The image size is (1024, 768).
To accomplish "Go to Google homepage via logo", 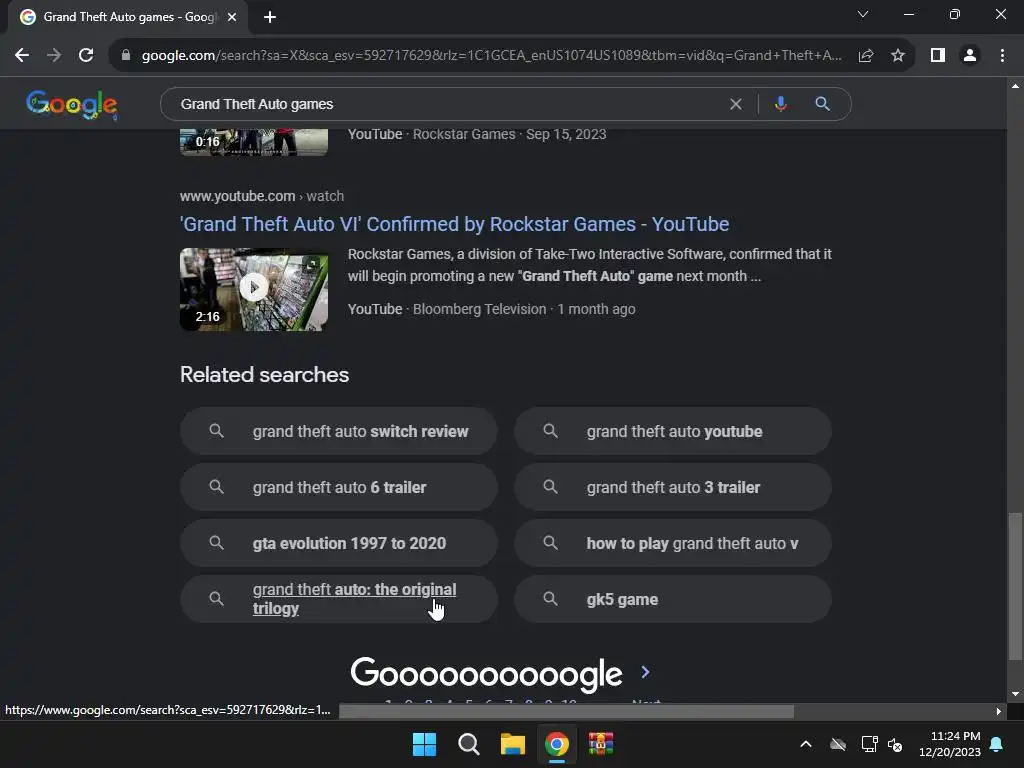I will (72, 104).
